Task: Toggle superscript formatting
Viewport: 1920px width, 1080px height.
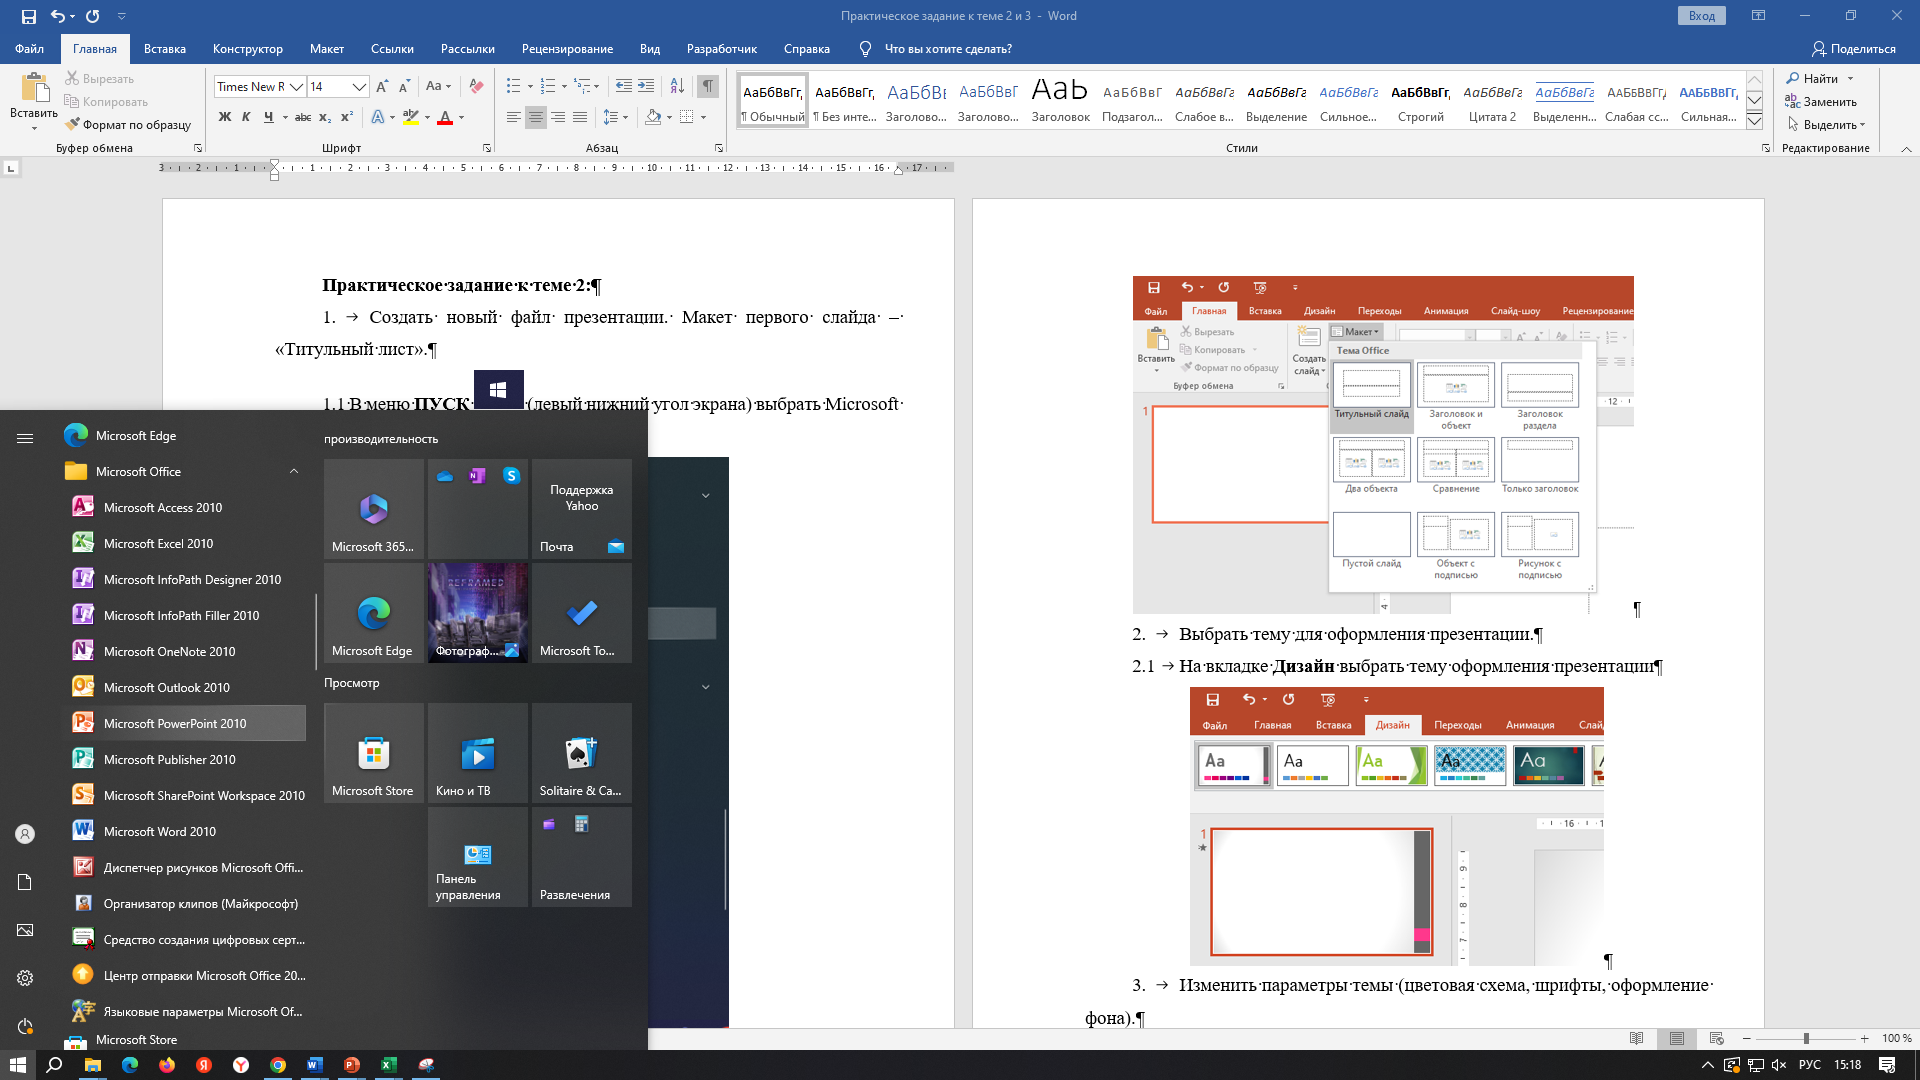Action: 347,117
